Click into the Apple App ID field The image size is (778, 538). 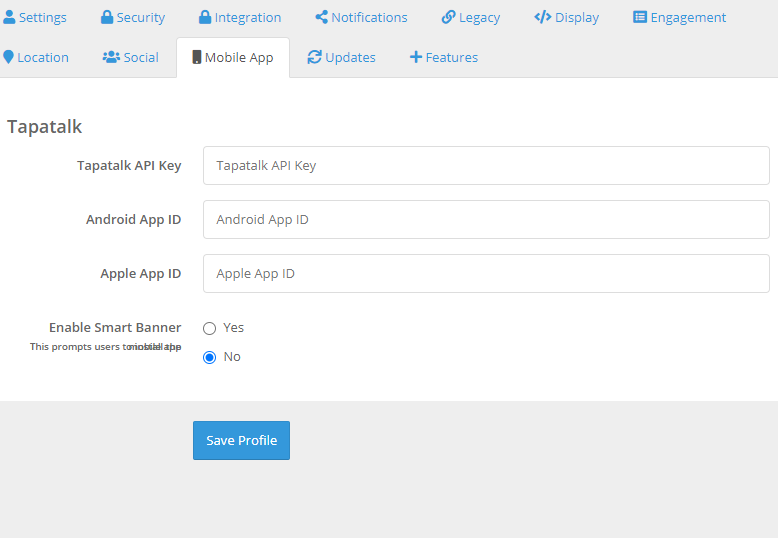[486, 273]
